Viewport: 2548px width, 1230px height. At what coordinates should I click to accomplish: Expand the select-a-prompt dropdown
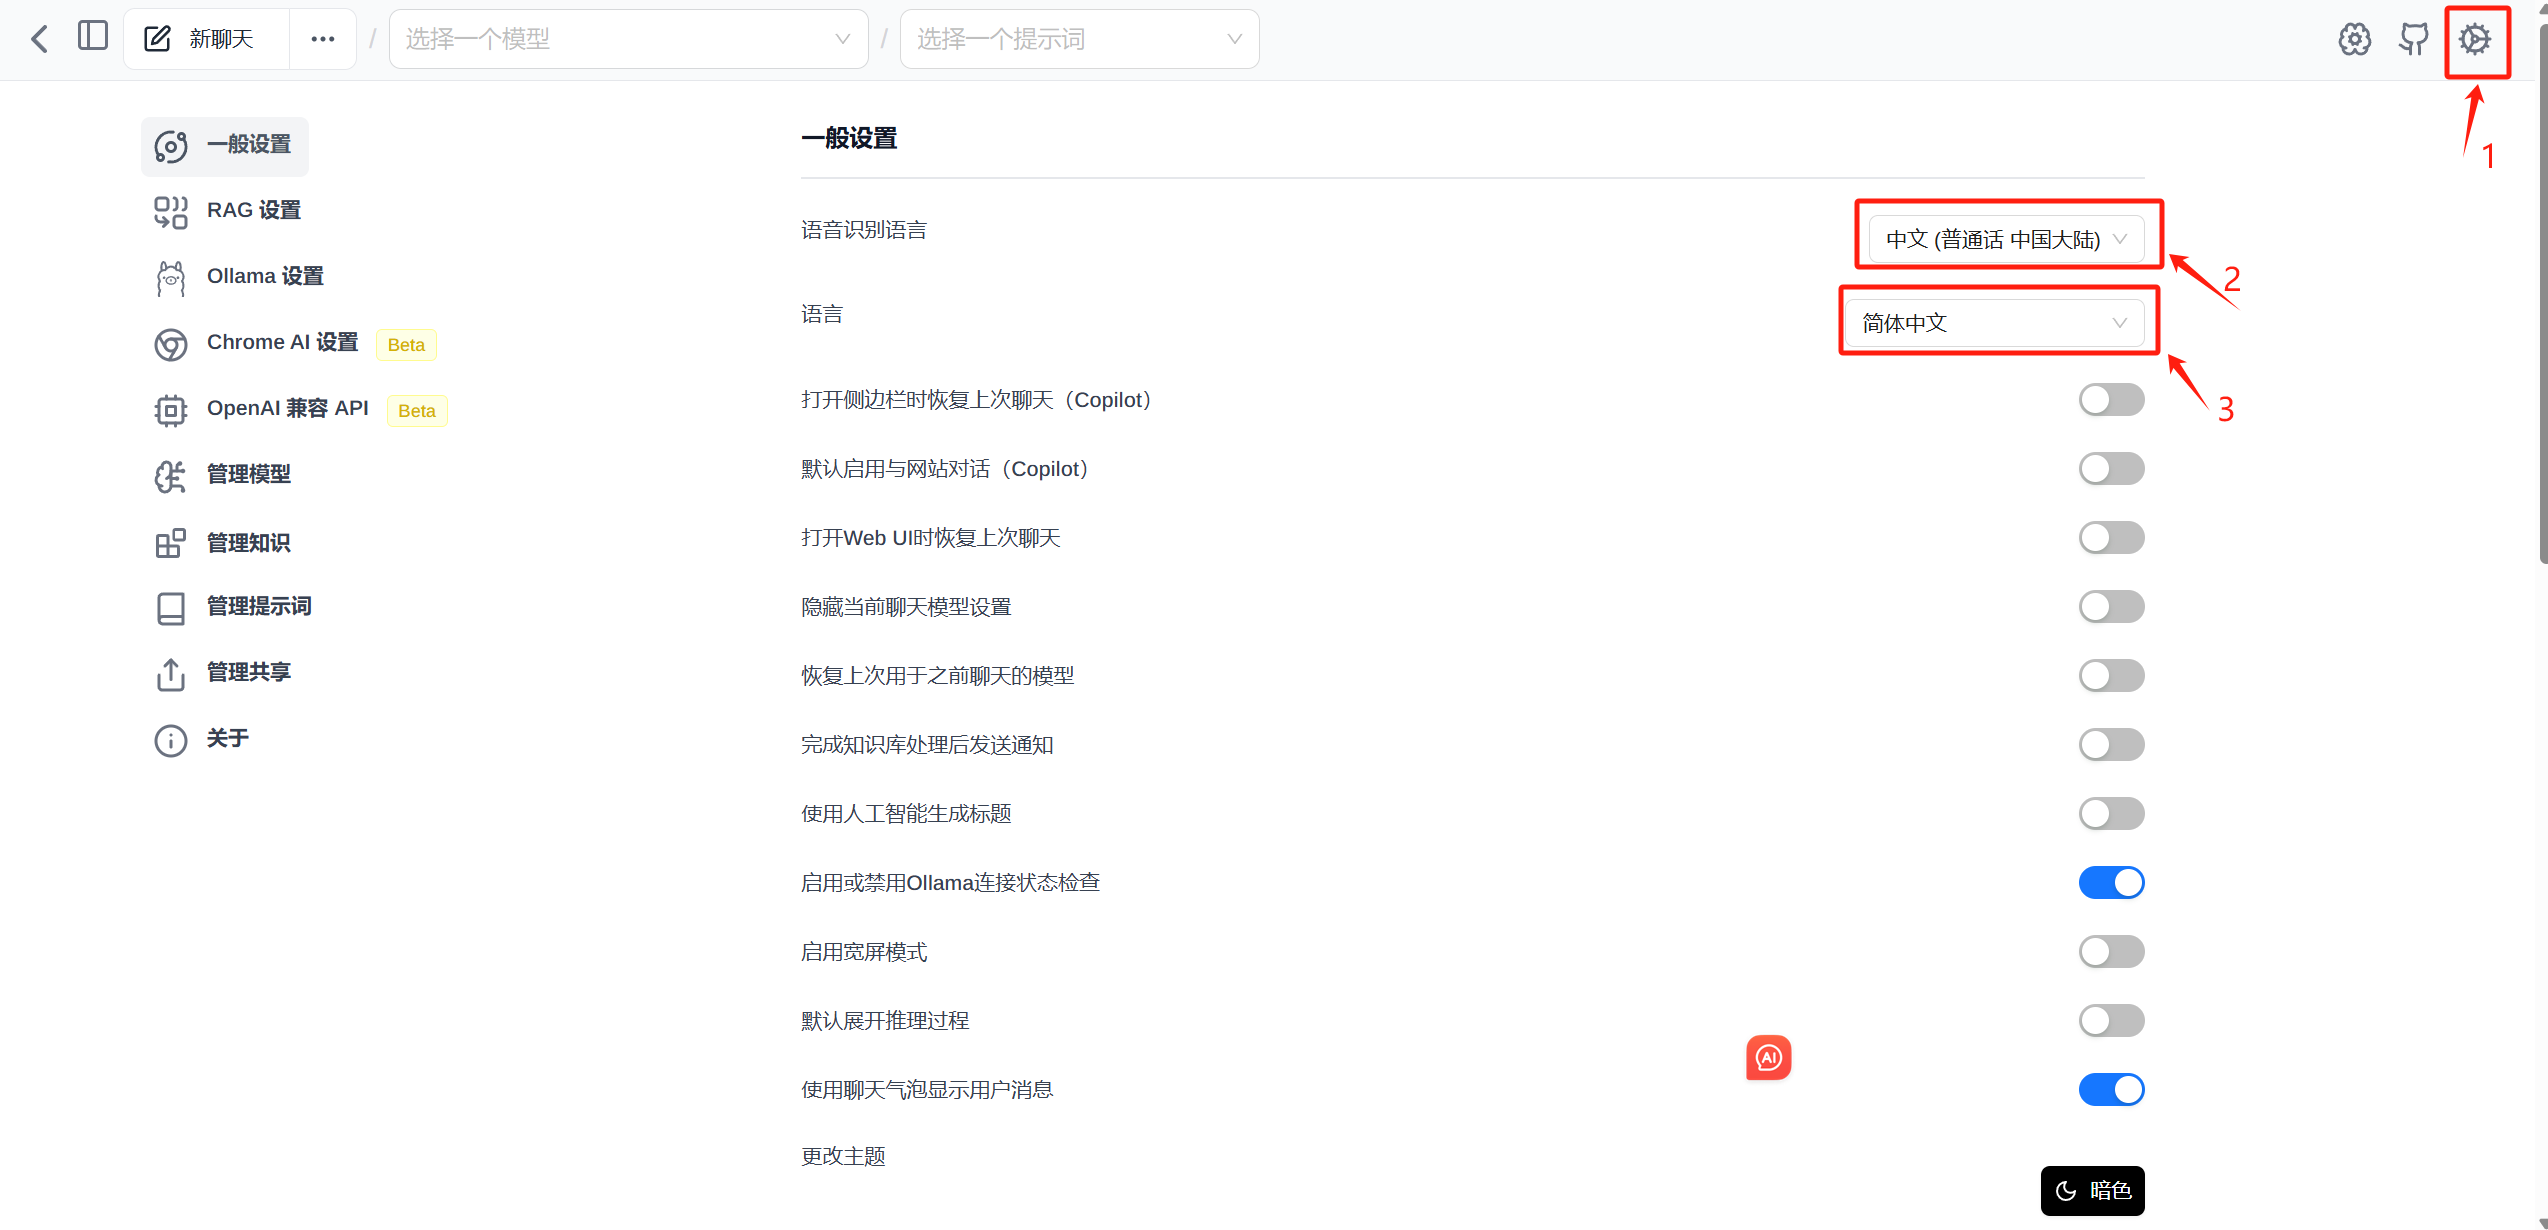tap(1078, 39)
